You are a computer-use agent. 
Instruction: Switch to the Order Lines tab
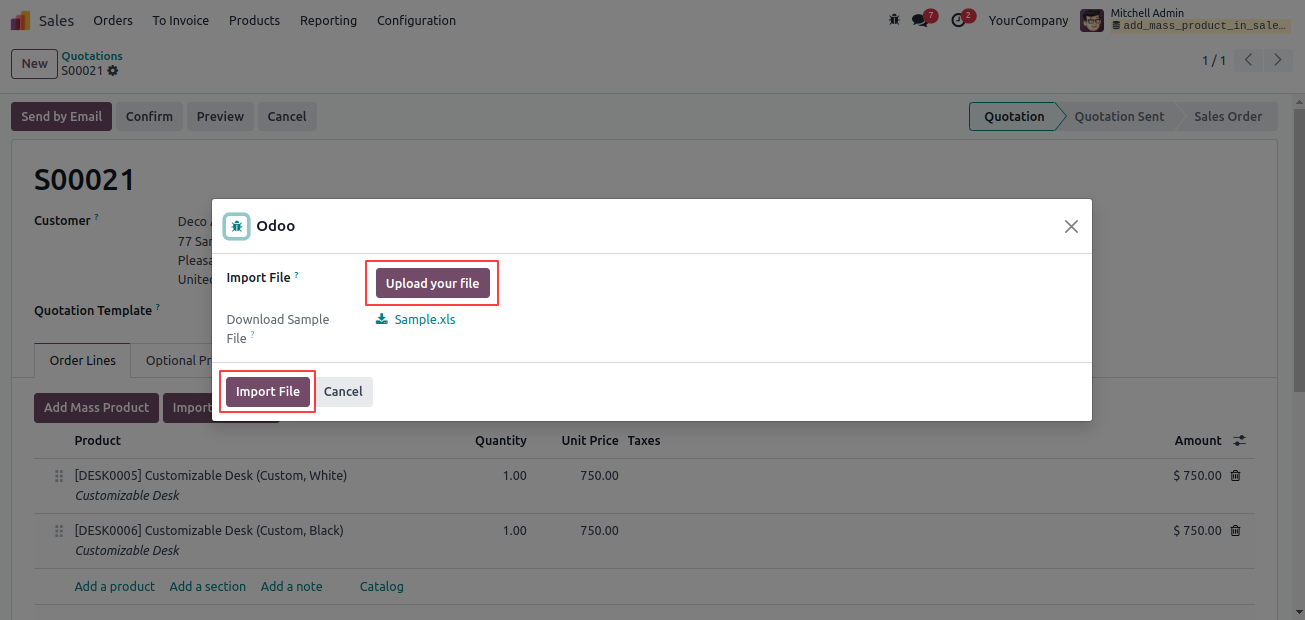coord(83,360)
